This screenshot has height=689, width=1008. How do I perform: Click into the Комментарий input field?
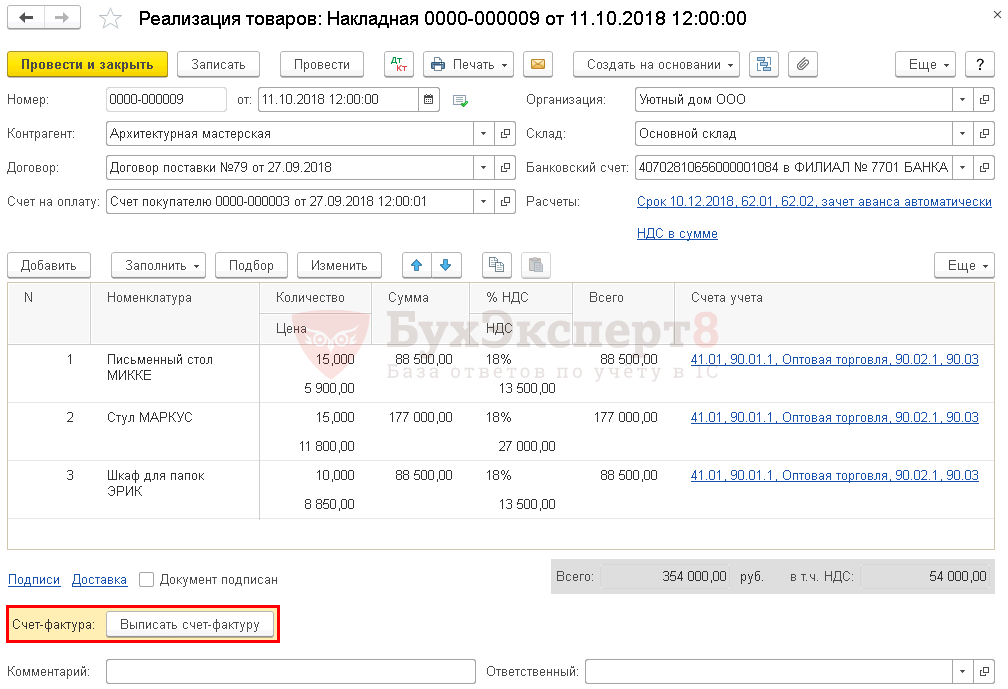[x=290, y=672]
